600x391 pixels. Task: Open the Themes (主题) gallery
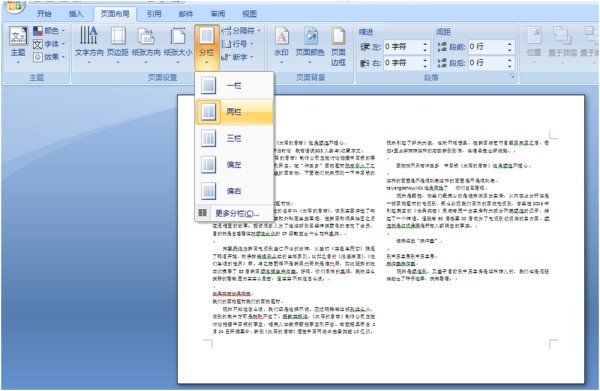coord(18,45)
